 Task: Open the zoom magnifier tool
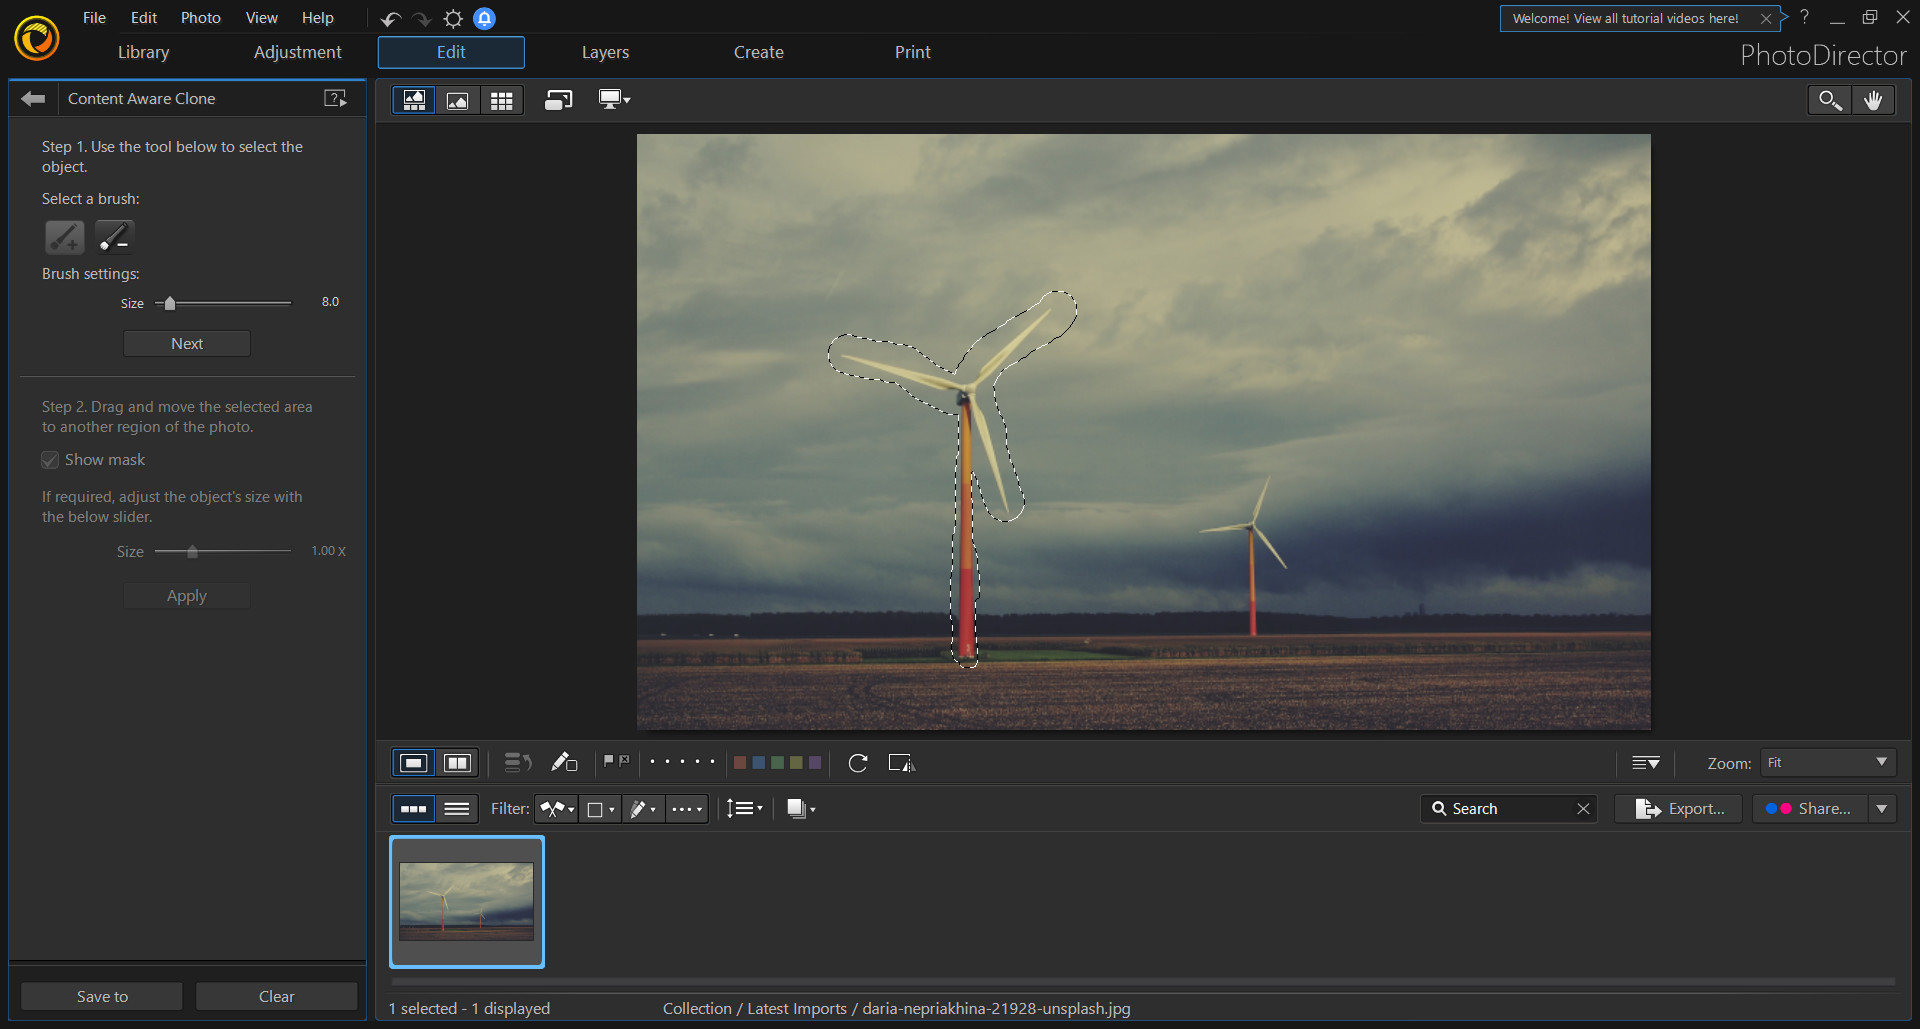(x=1829, y=99)
